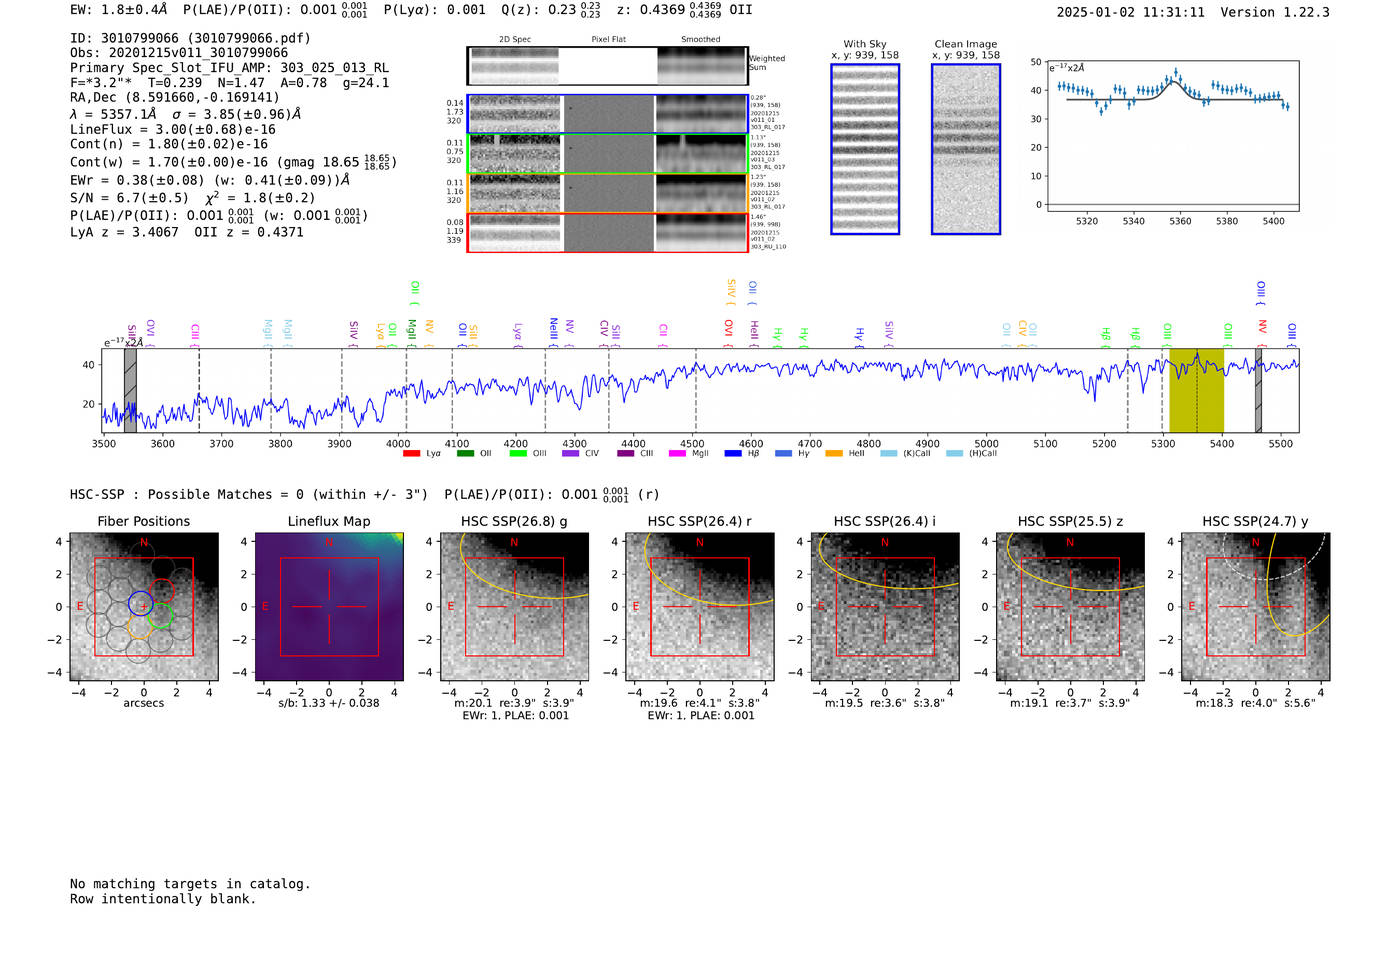Click 'Row intentionally blank.' text
The image size is (1400, 953).
click(163, 899)
